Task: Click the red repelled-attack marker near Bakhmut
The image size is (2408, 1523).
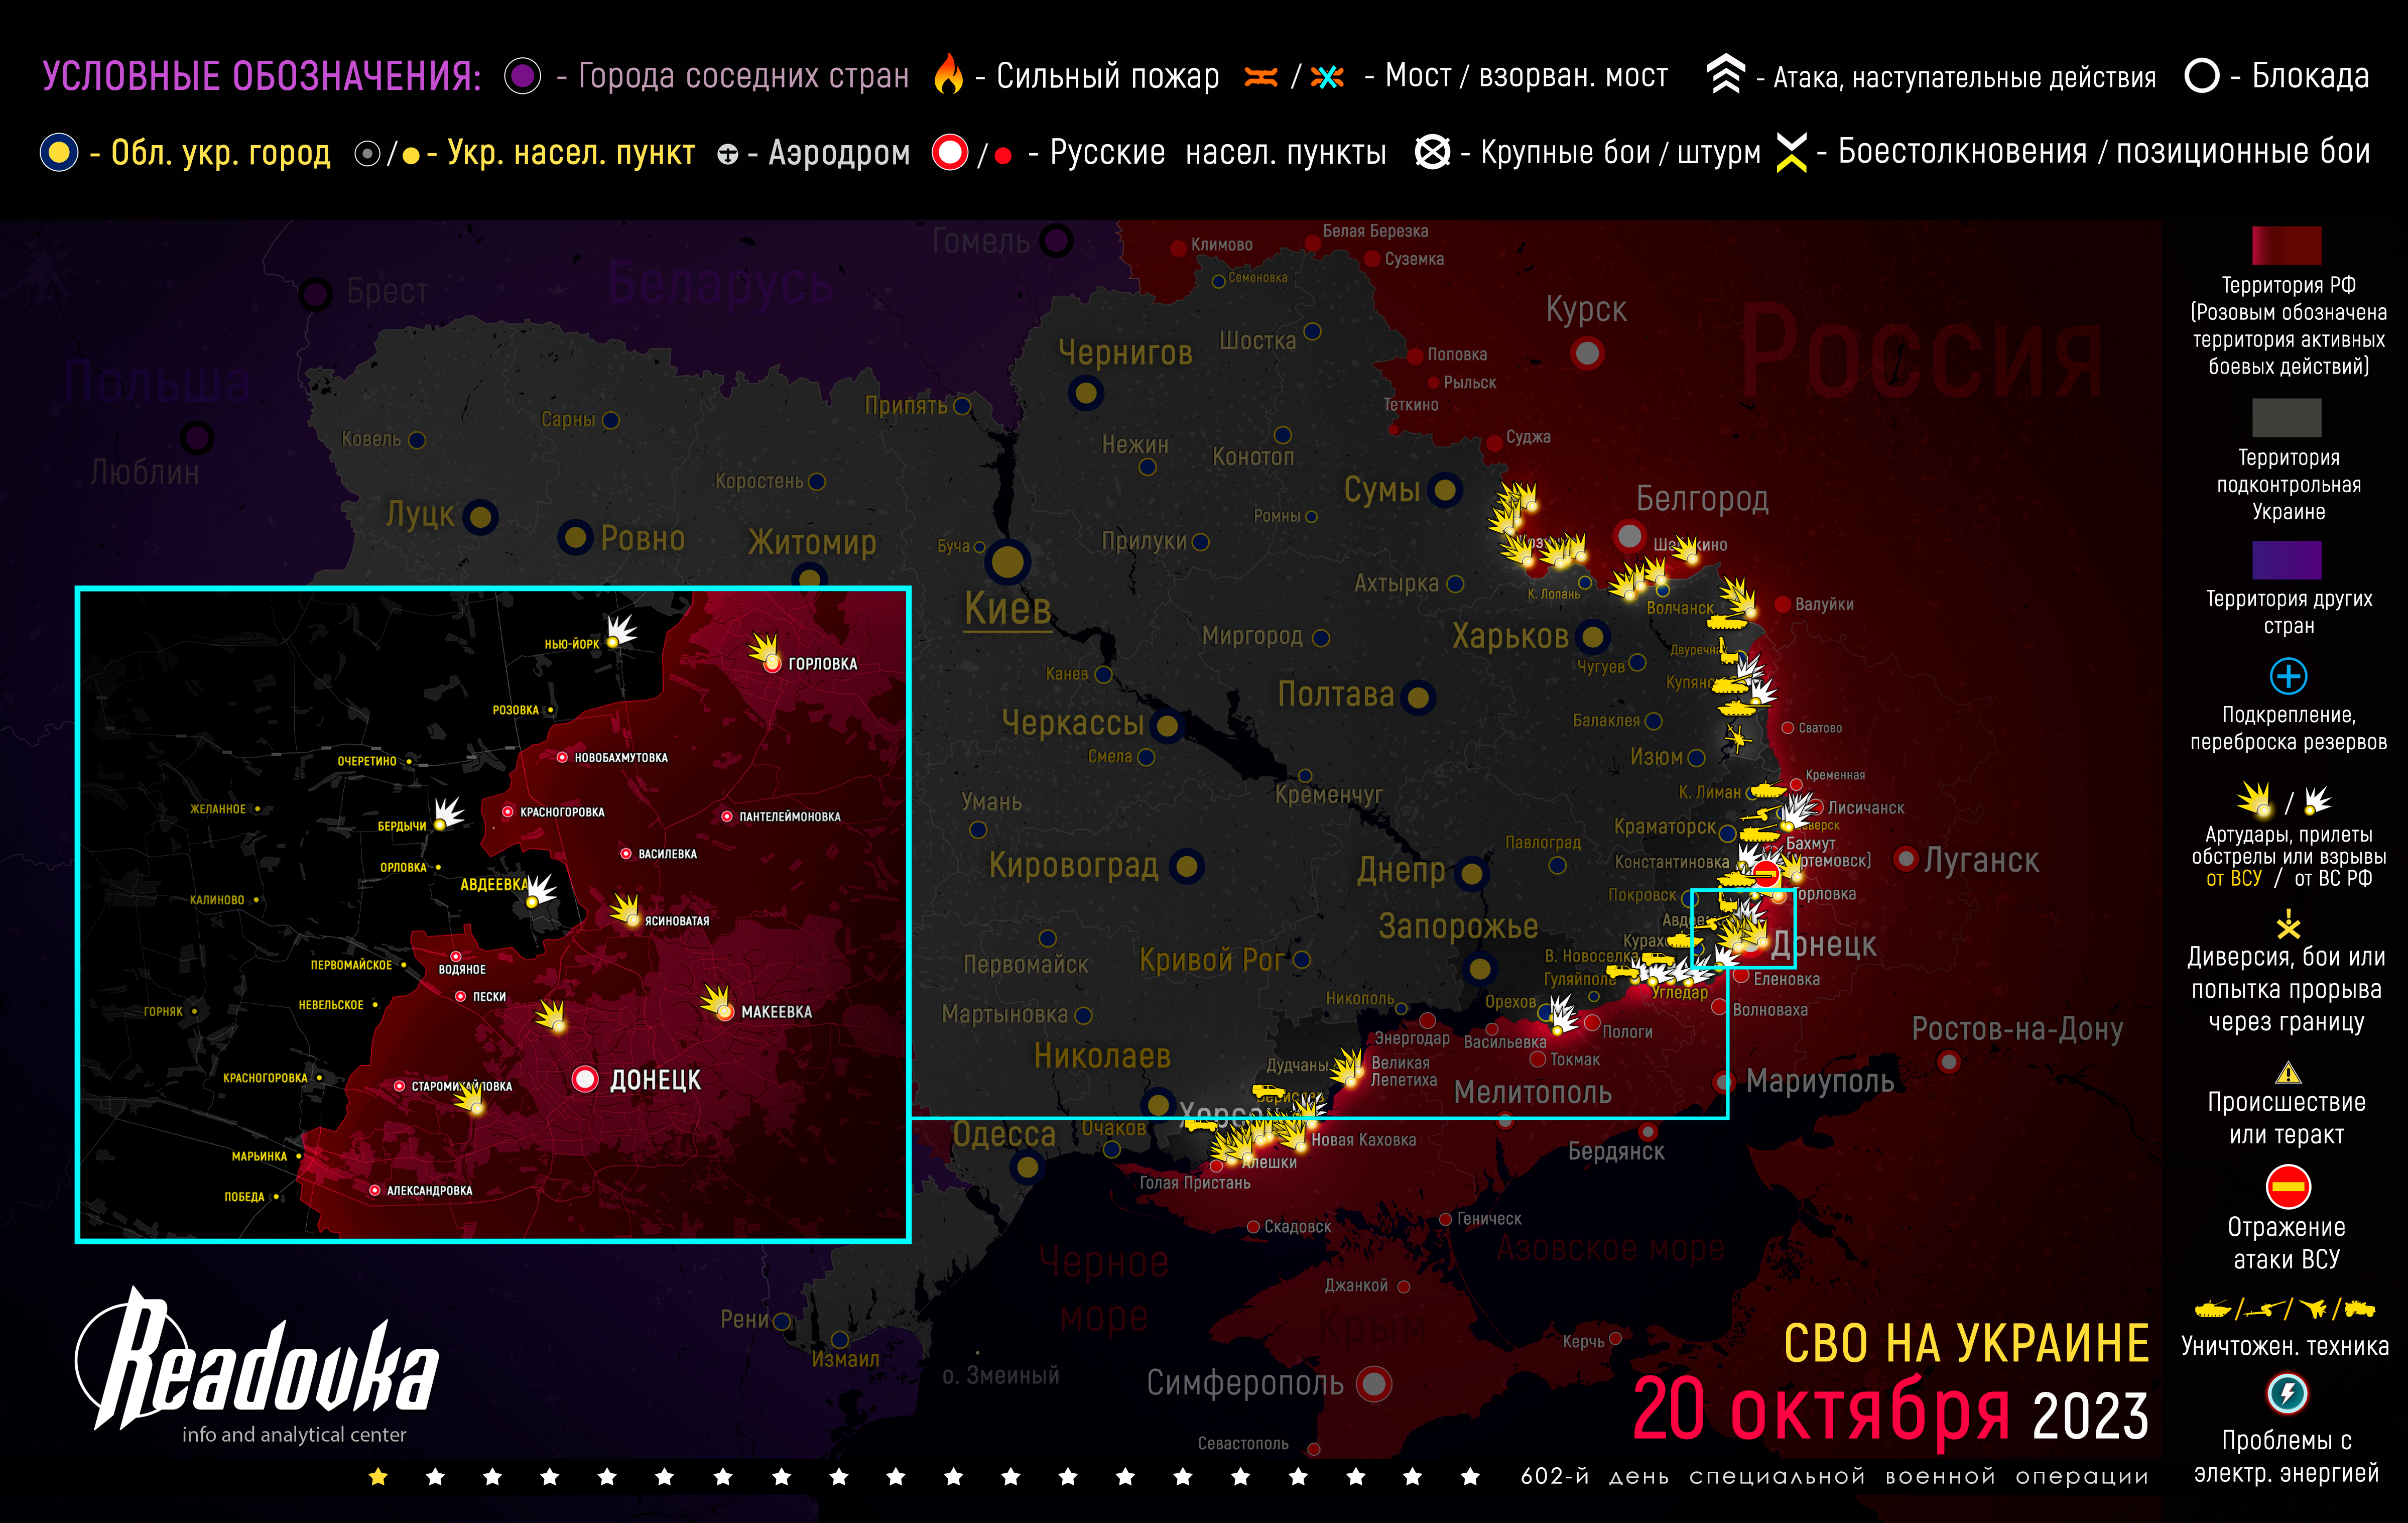Action: coord(1765,873)
